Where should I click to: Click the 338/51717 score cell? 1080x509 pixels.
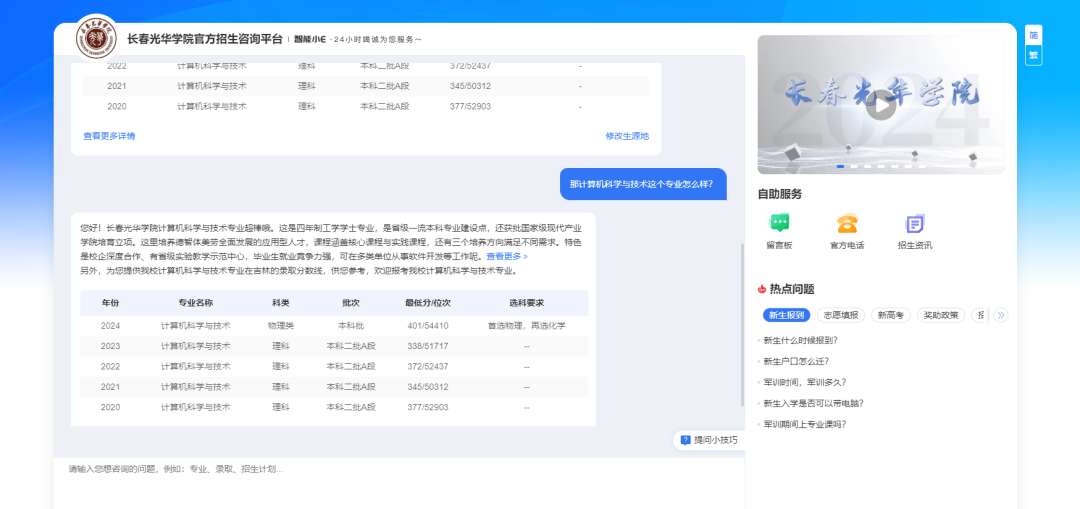click(428, 346)
